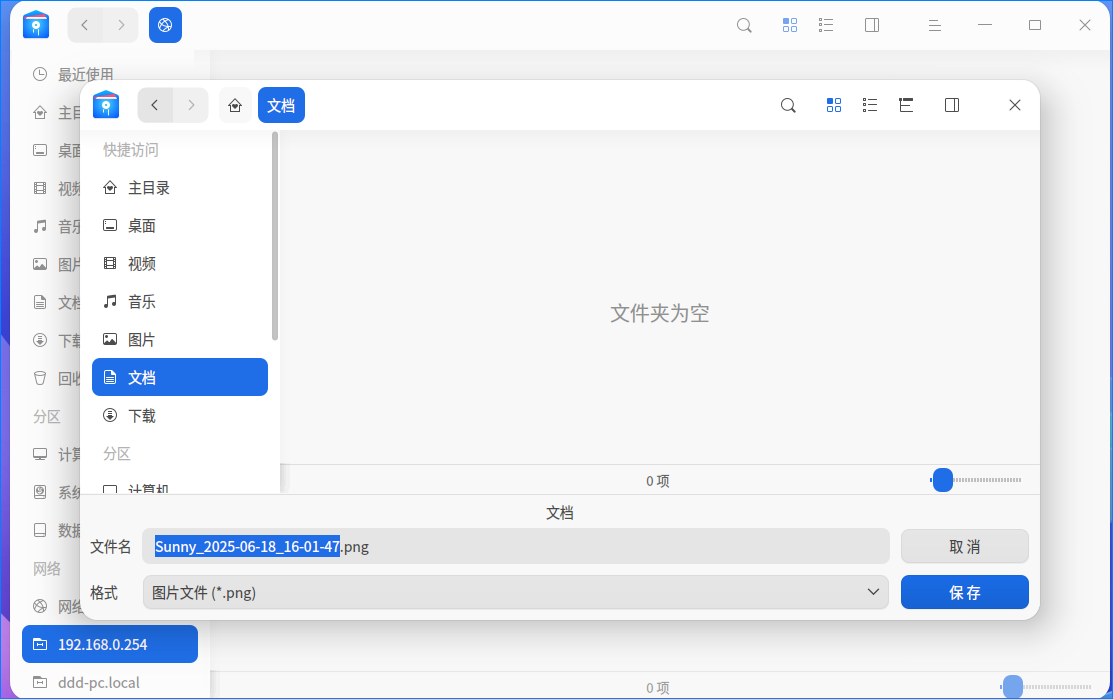This screenshot has width=1113, height=699.
Task: Click the forward arrow in save dialog
Action: 191,105
